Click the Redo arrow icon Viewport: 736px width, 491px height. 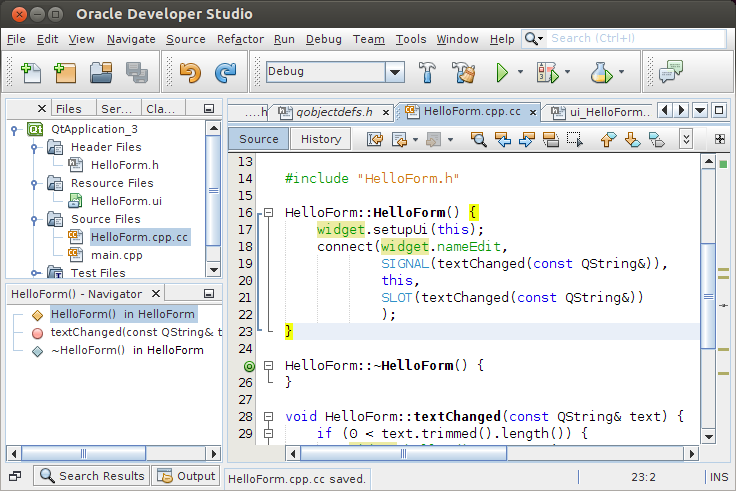point(225,72)
